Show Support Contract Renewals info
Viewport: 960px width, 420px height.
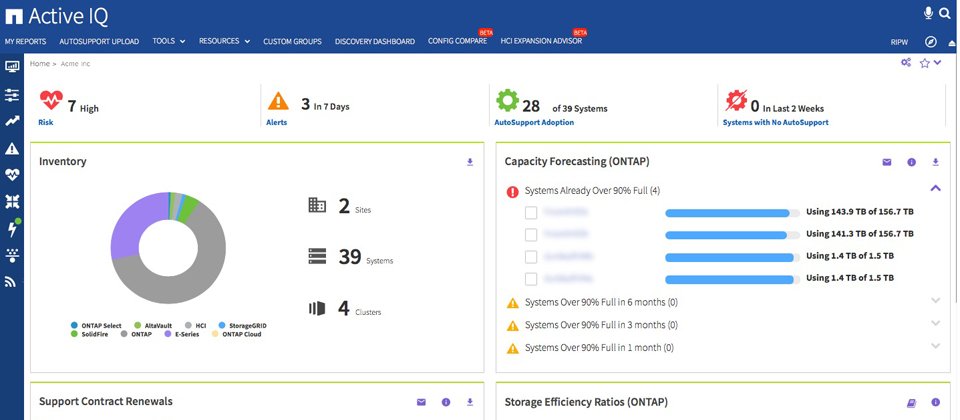[446, 402]
